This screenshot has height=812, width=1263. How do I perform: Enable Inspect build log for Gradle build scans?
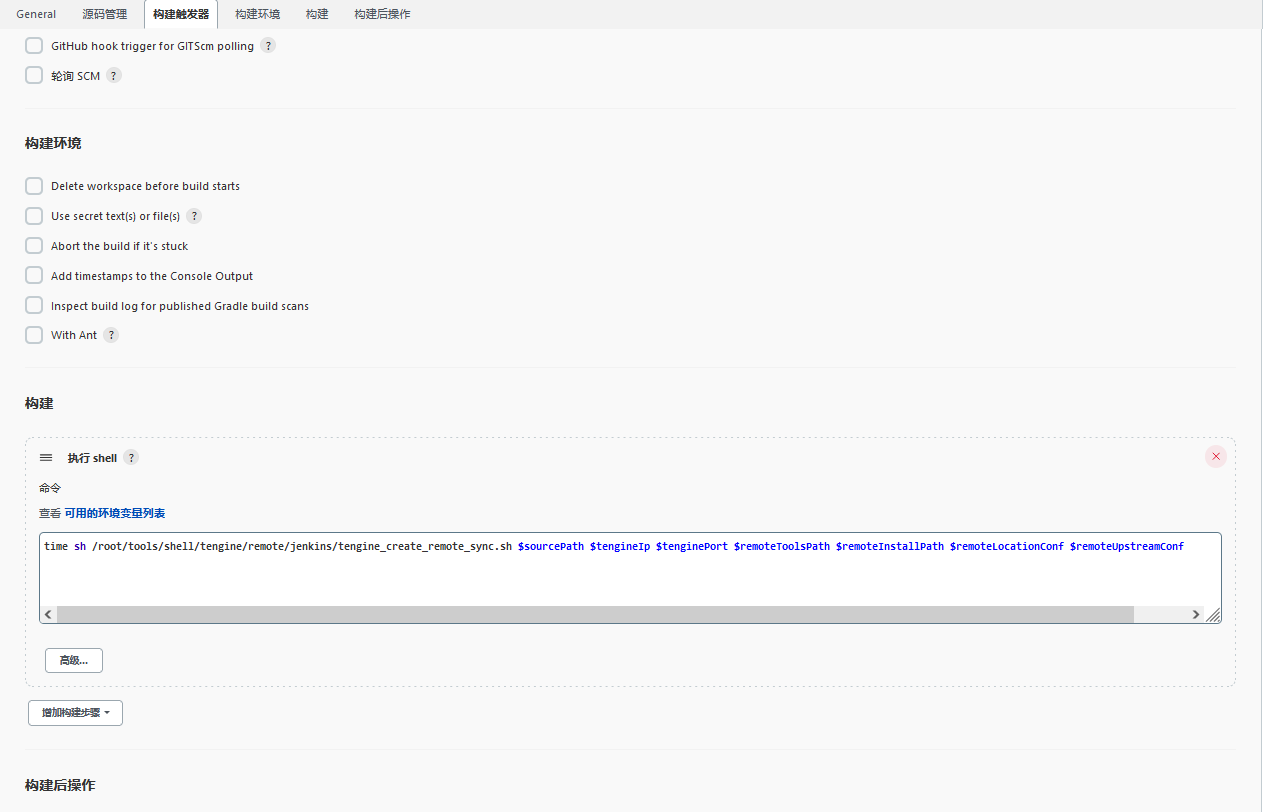34,306
